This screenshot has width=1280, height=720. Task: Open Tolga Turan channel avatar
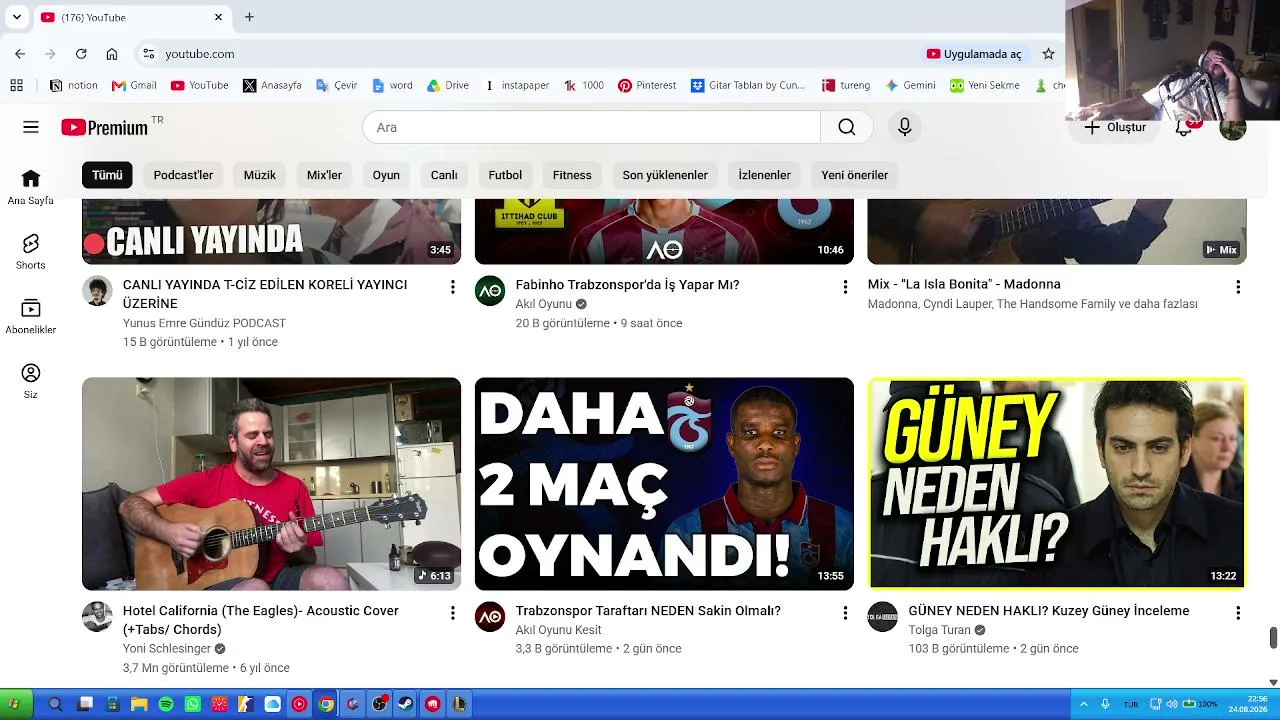pyautogui.click(x=883, y=616)
